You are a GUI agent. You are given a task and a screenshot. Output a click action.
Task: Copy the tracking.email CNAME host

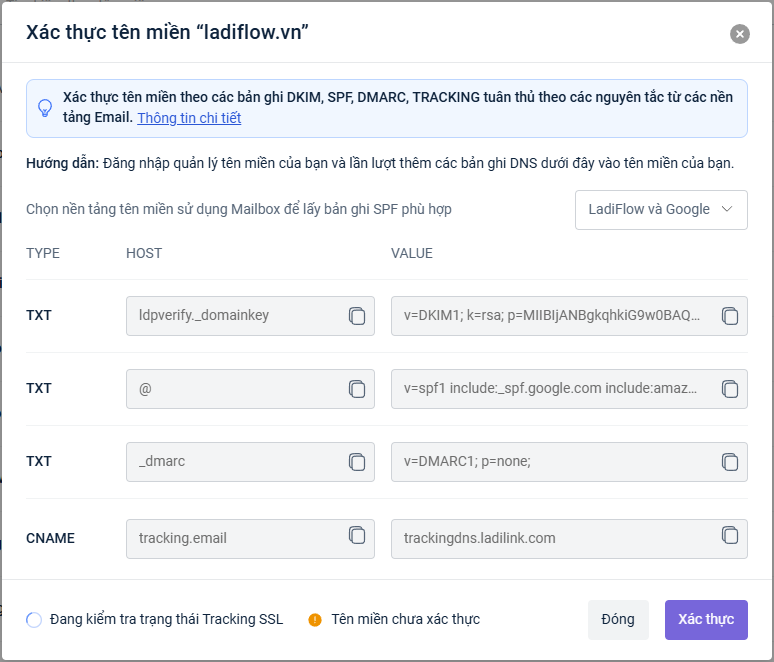coord(357,536)
